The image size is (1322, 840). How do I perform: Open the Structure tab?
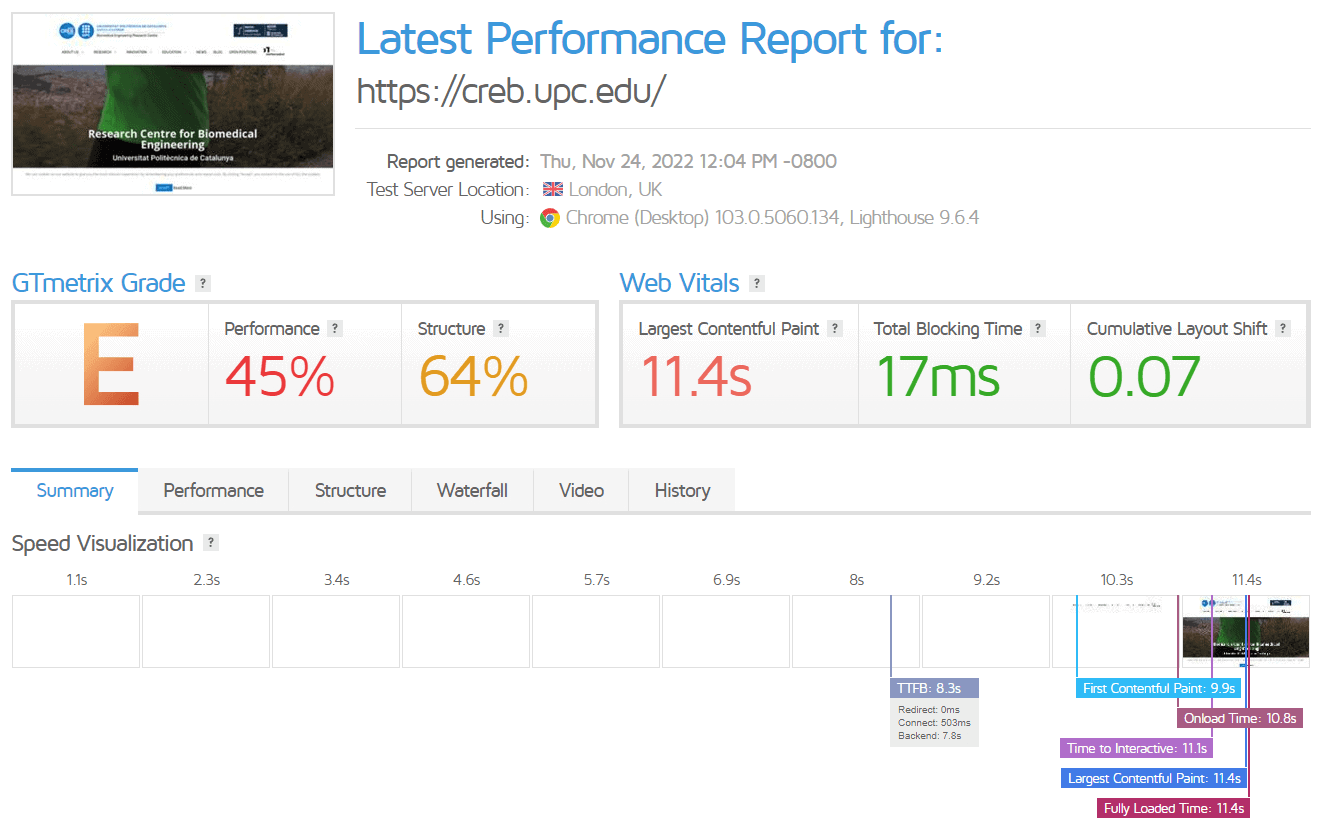(x=350, y=491)
